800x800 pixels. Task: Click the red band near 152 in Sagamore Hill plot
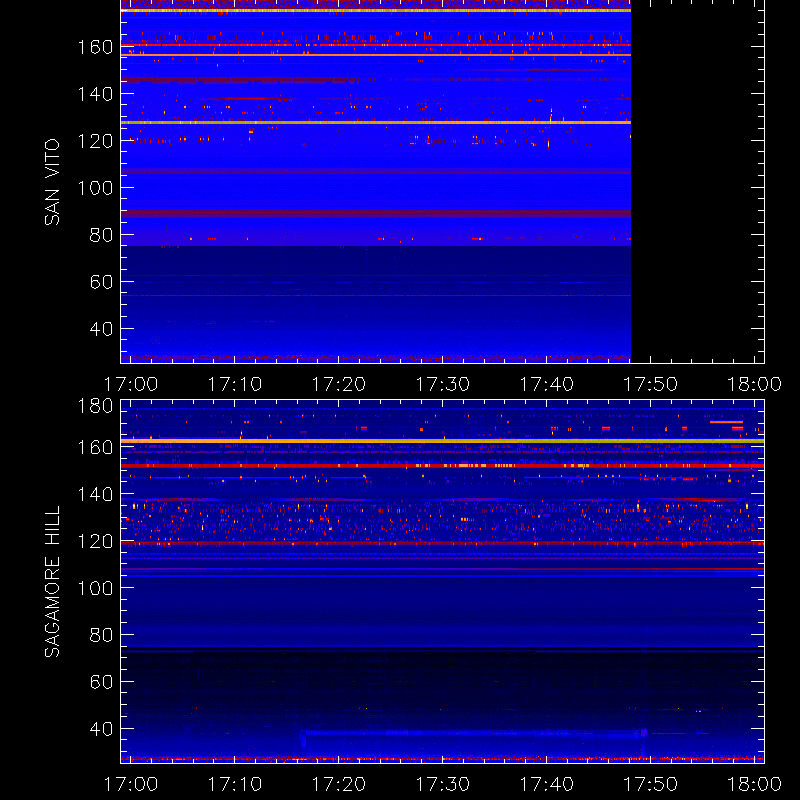(442, 466)
